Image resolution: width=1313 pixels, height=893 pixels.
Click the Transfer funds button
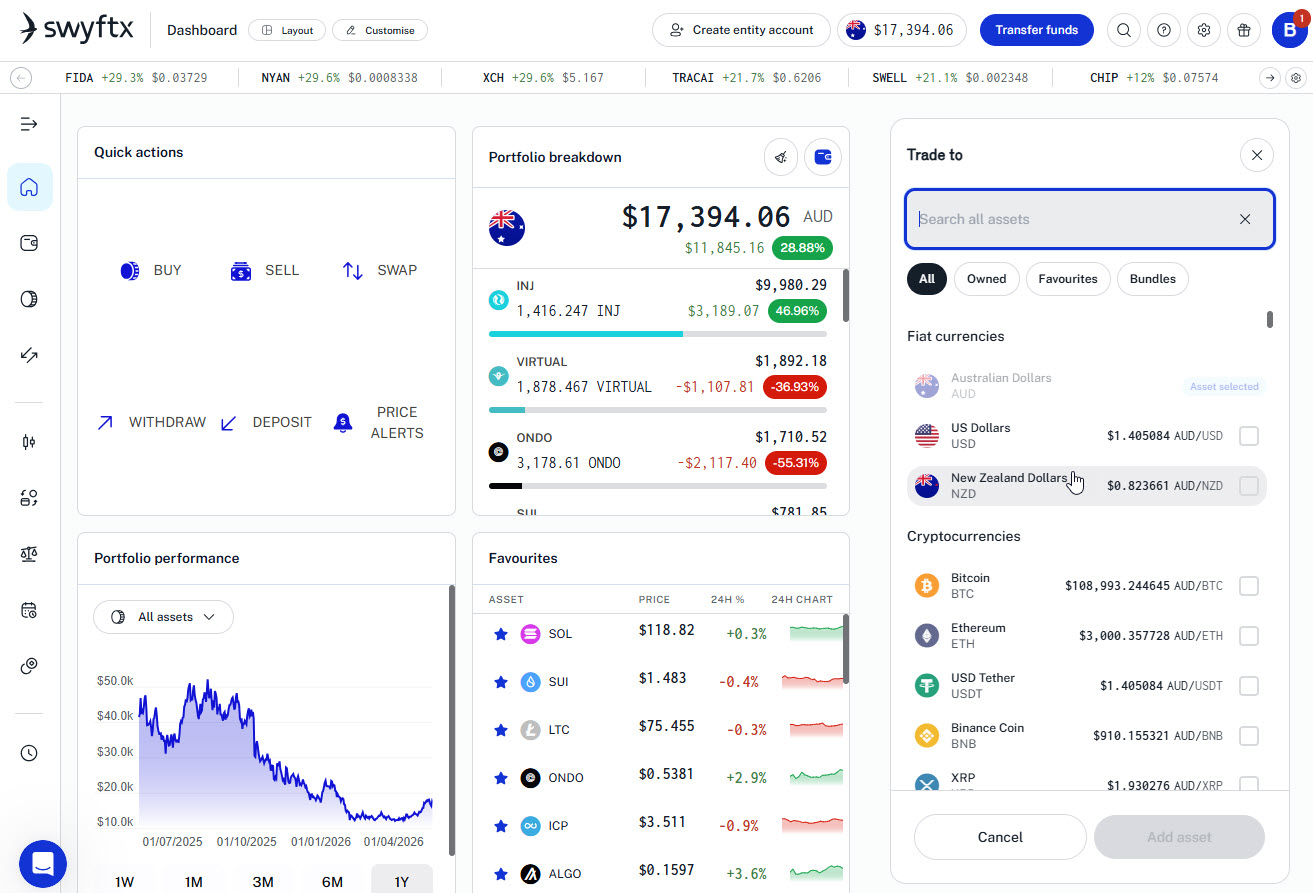(1037, 30)
